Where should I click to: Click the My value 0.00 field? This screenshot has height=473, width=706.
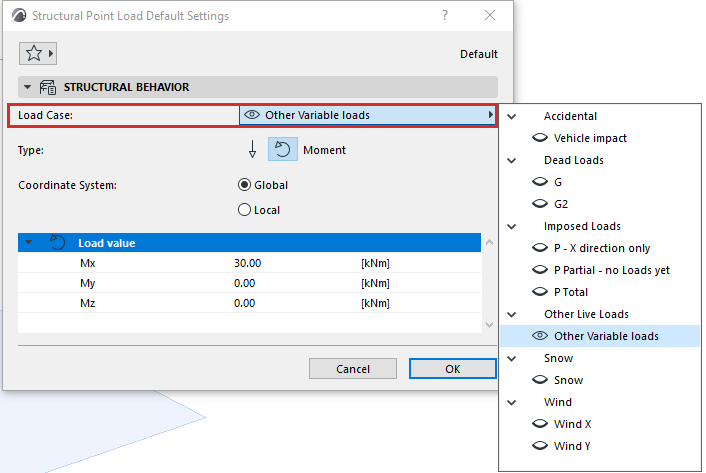click(x=244, y=283)
